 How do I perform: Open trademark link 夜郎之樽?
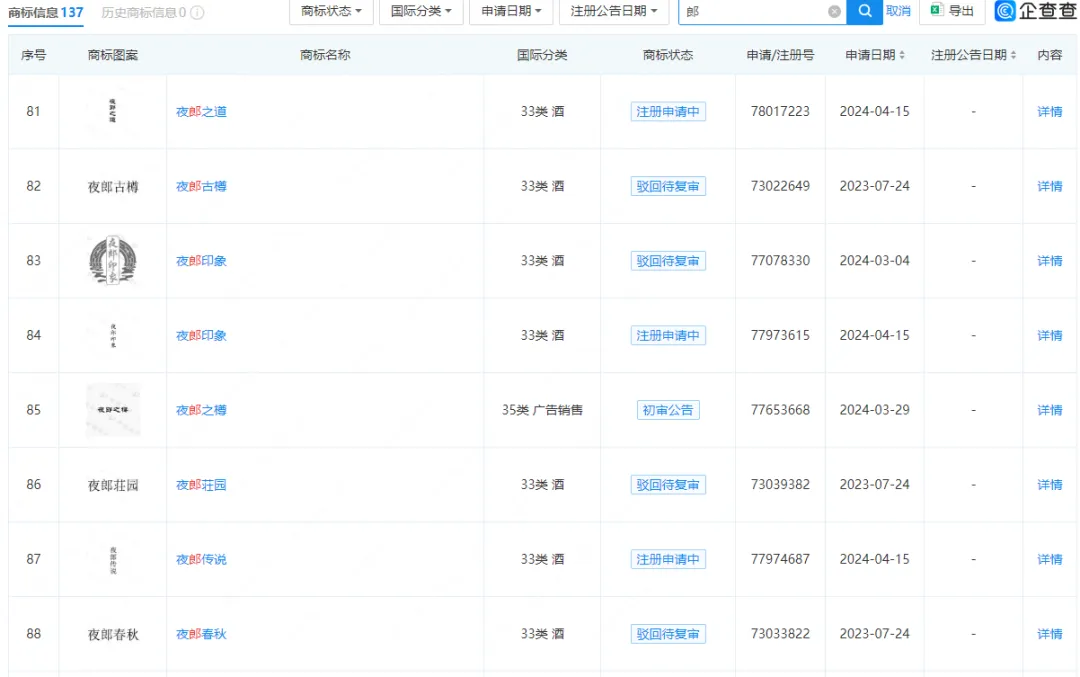point(201,410)
